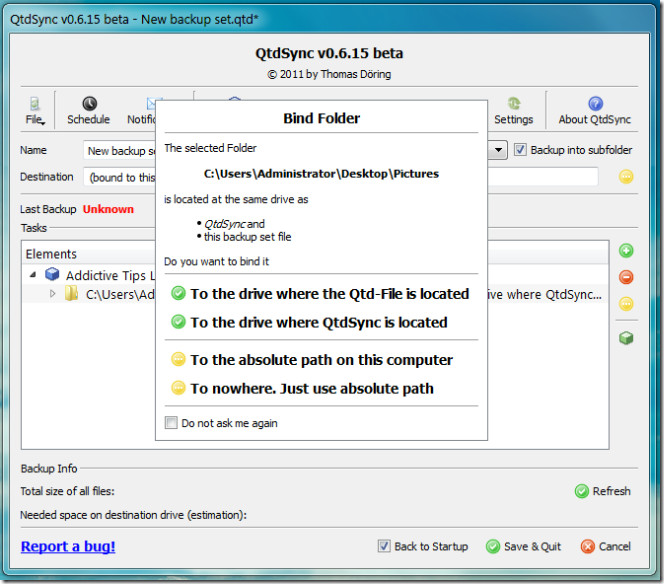The image size is (664, 584).
Task: Click the yellow icon beside Destination field
Action: point(626,176)
